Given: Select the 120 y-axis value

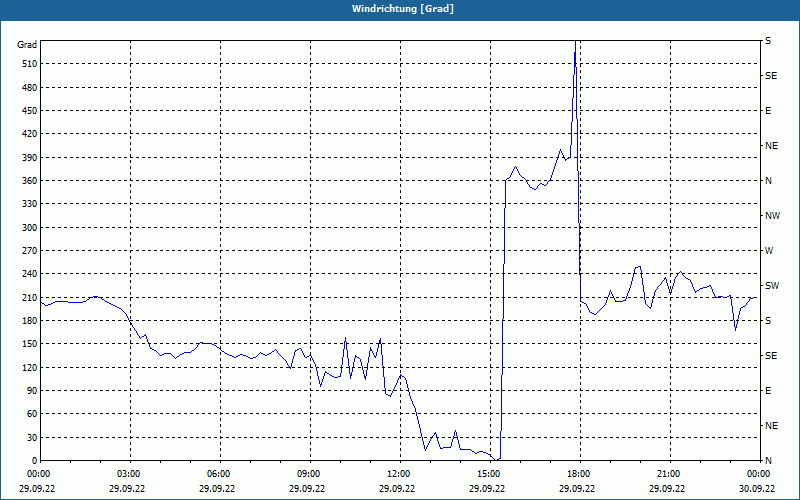Looking at the screenshot, I should [x=30, y=367].
